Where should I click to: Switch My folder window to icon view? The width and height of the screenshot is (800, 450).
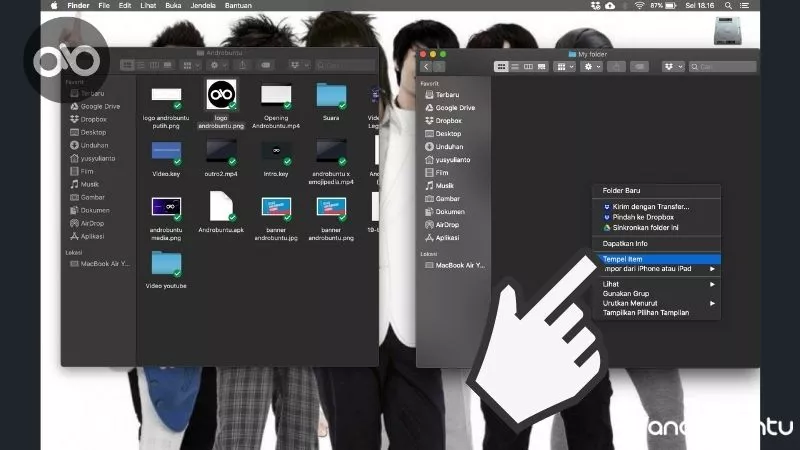[x=501, y=67]
